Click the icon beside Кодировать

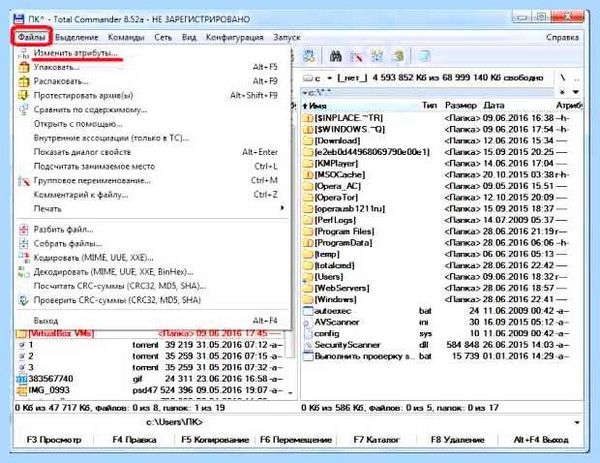(24, 258)
